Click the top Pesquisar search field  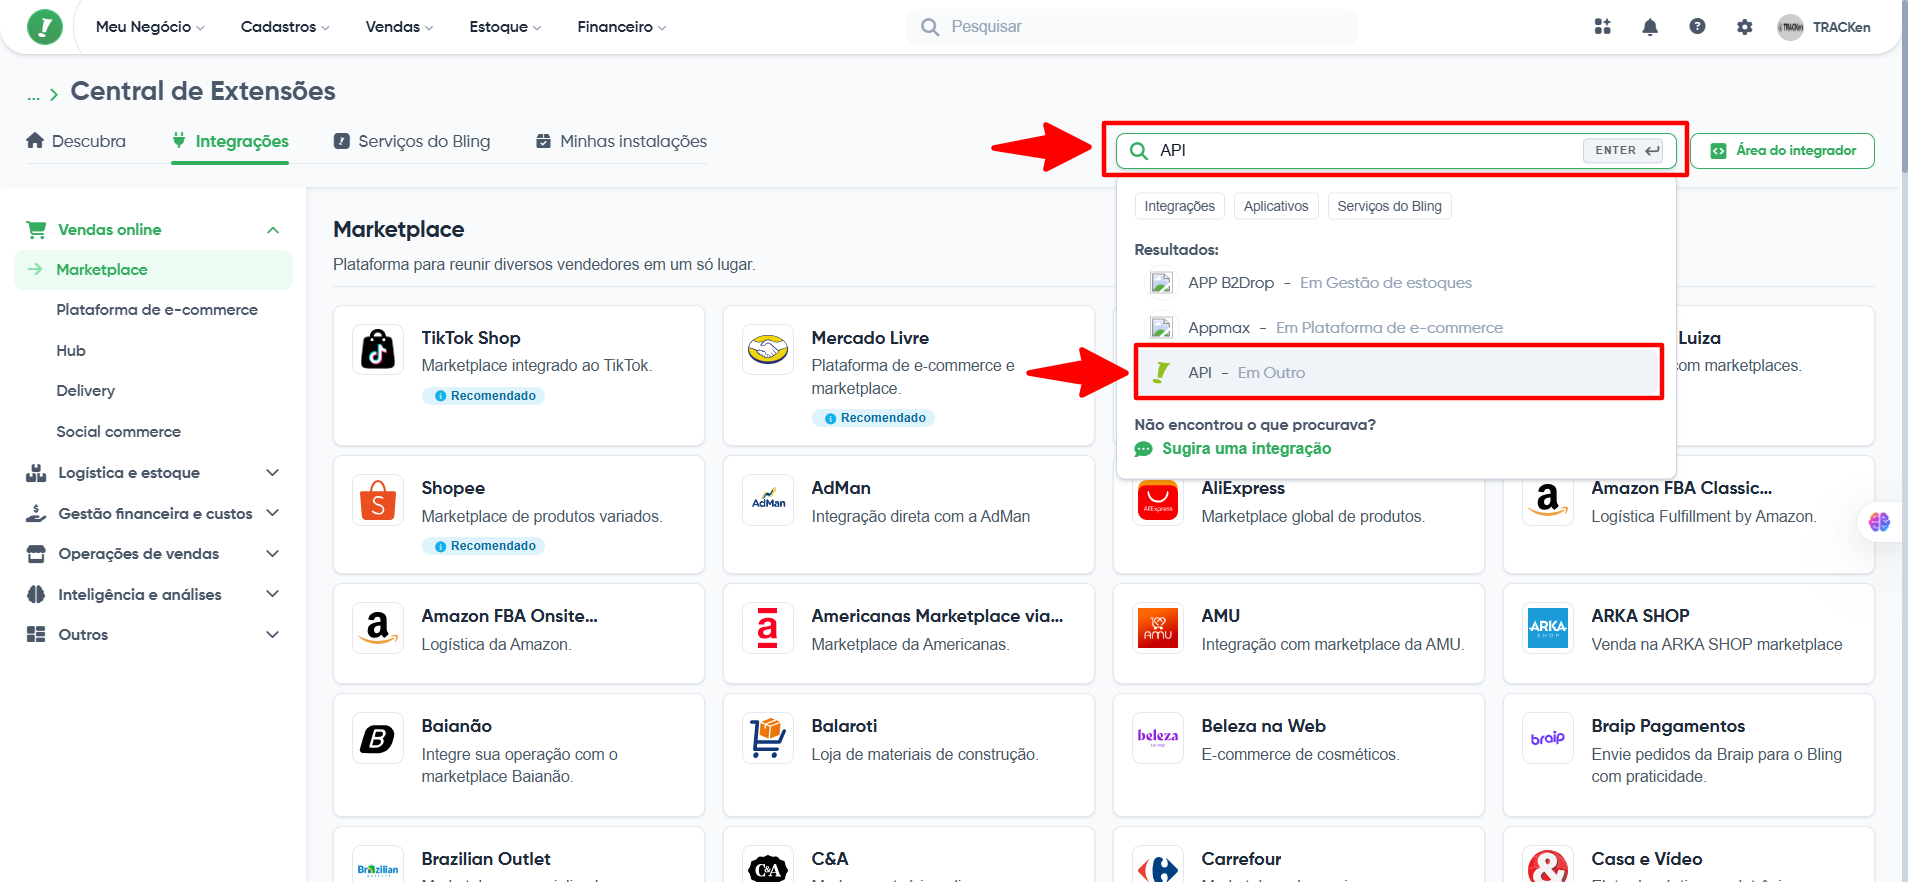tap(1132, 27)
